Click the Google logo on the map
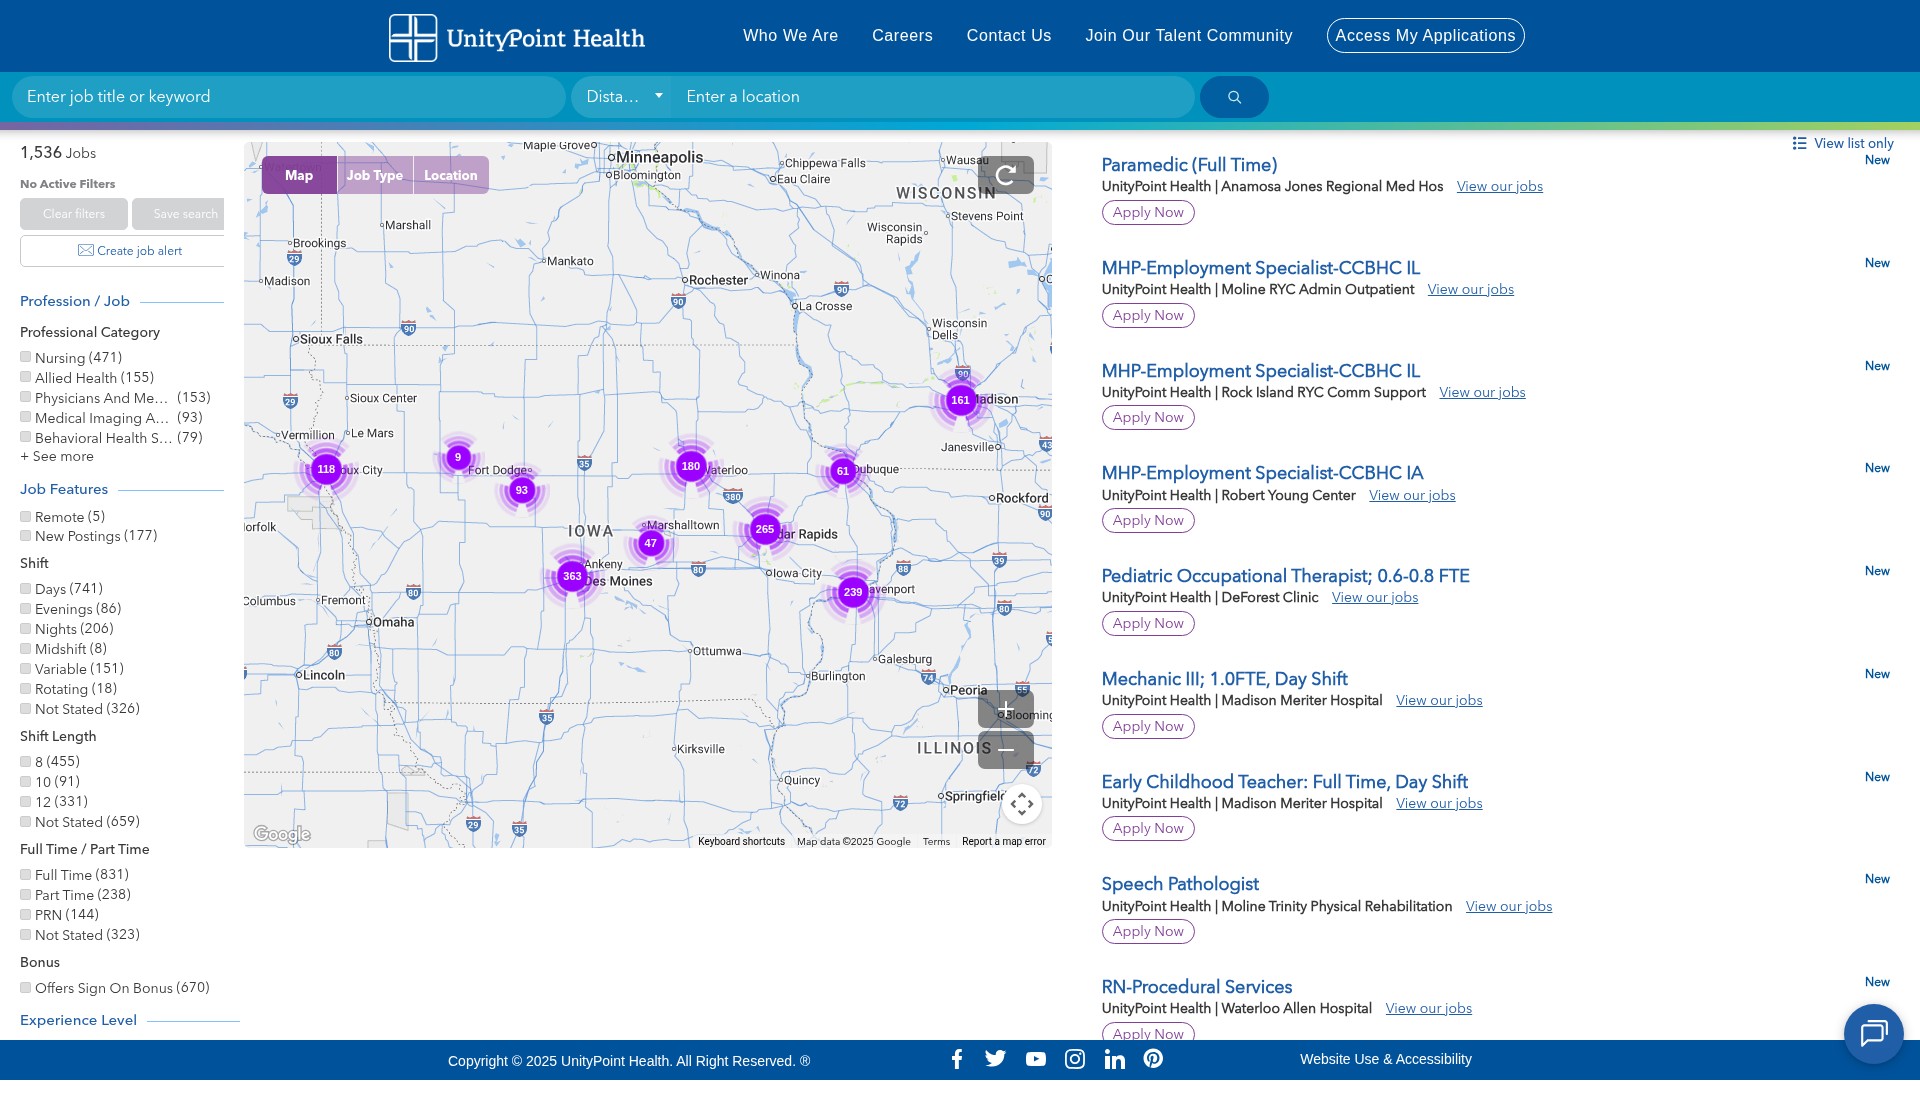 [282, 834]
